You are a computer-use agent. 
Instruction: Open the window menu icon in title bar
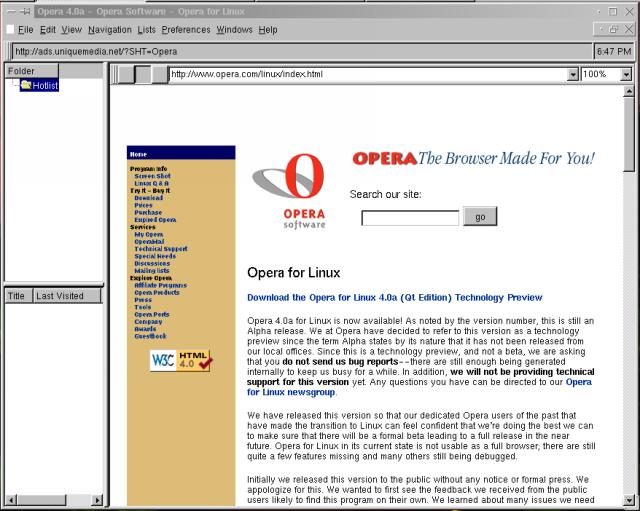[10, 10]
